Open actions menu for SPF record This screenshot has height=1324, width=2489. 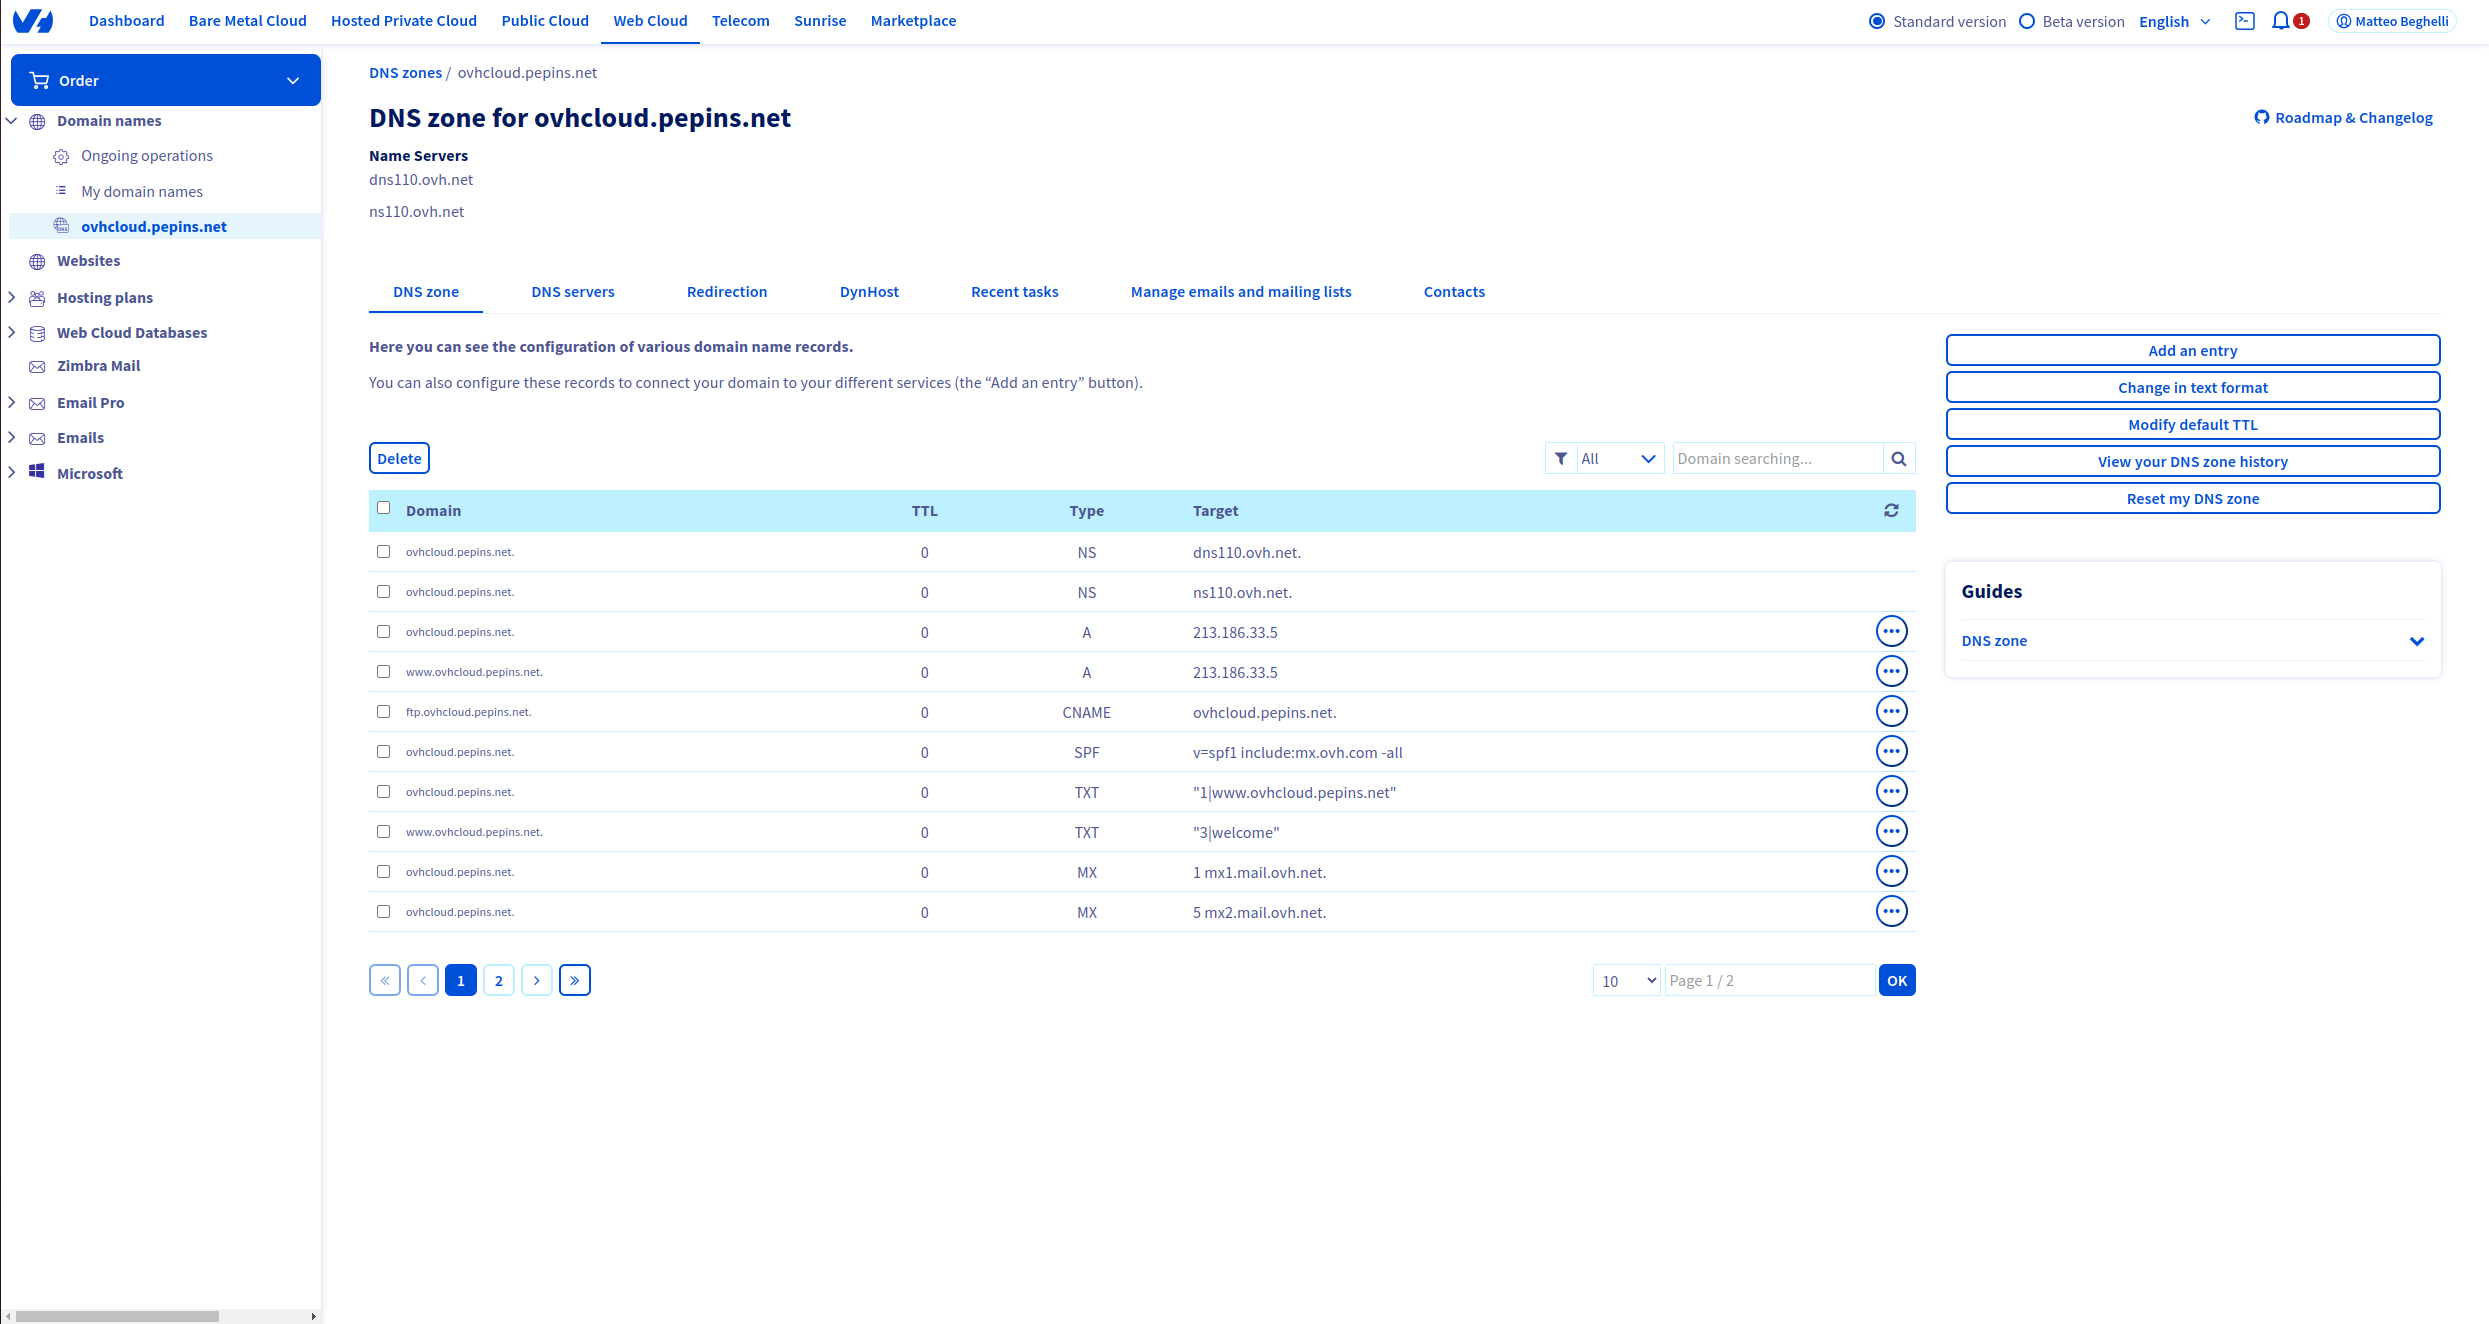coord(1891,752)
